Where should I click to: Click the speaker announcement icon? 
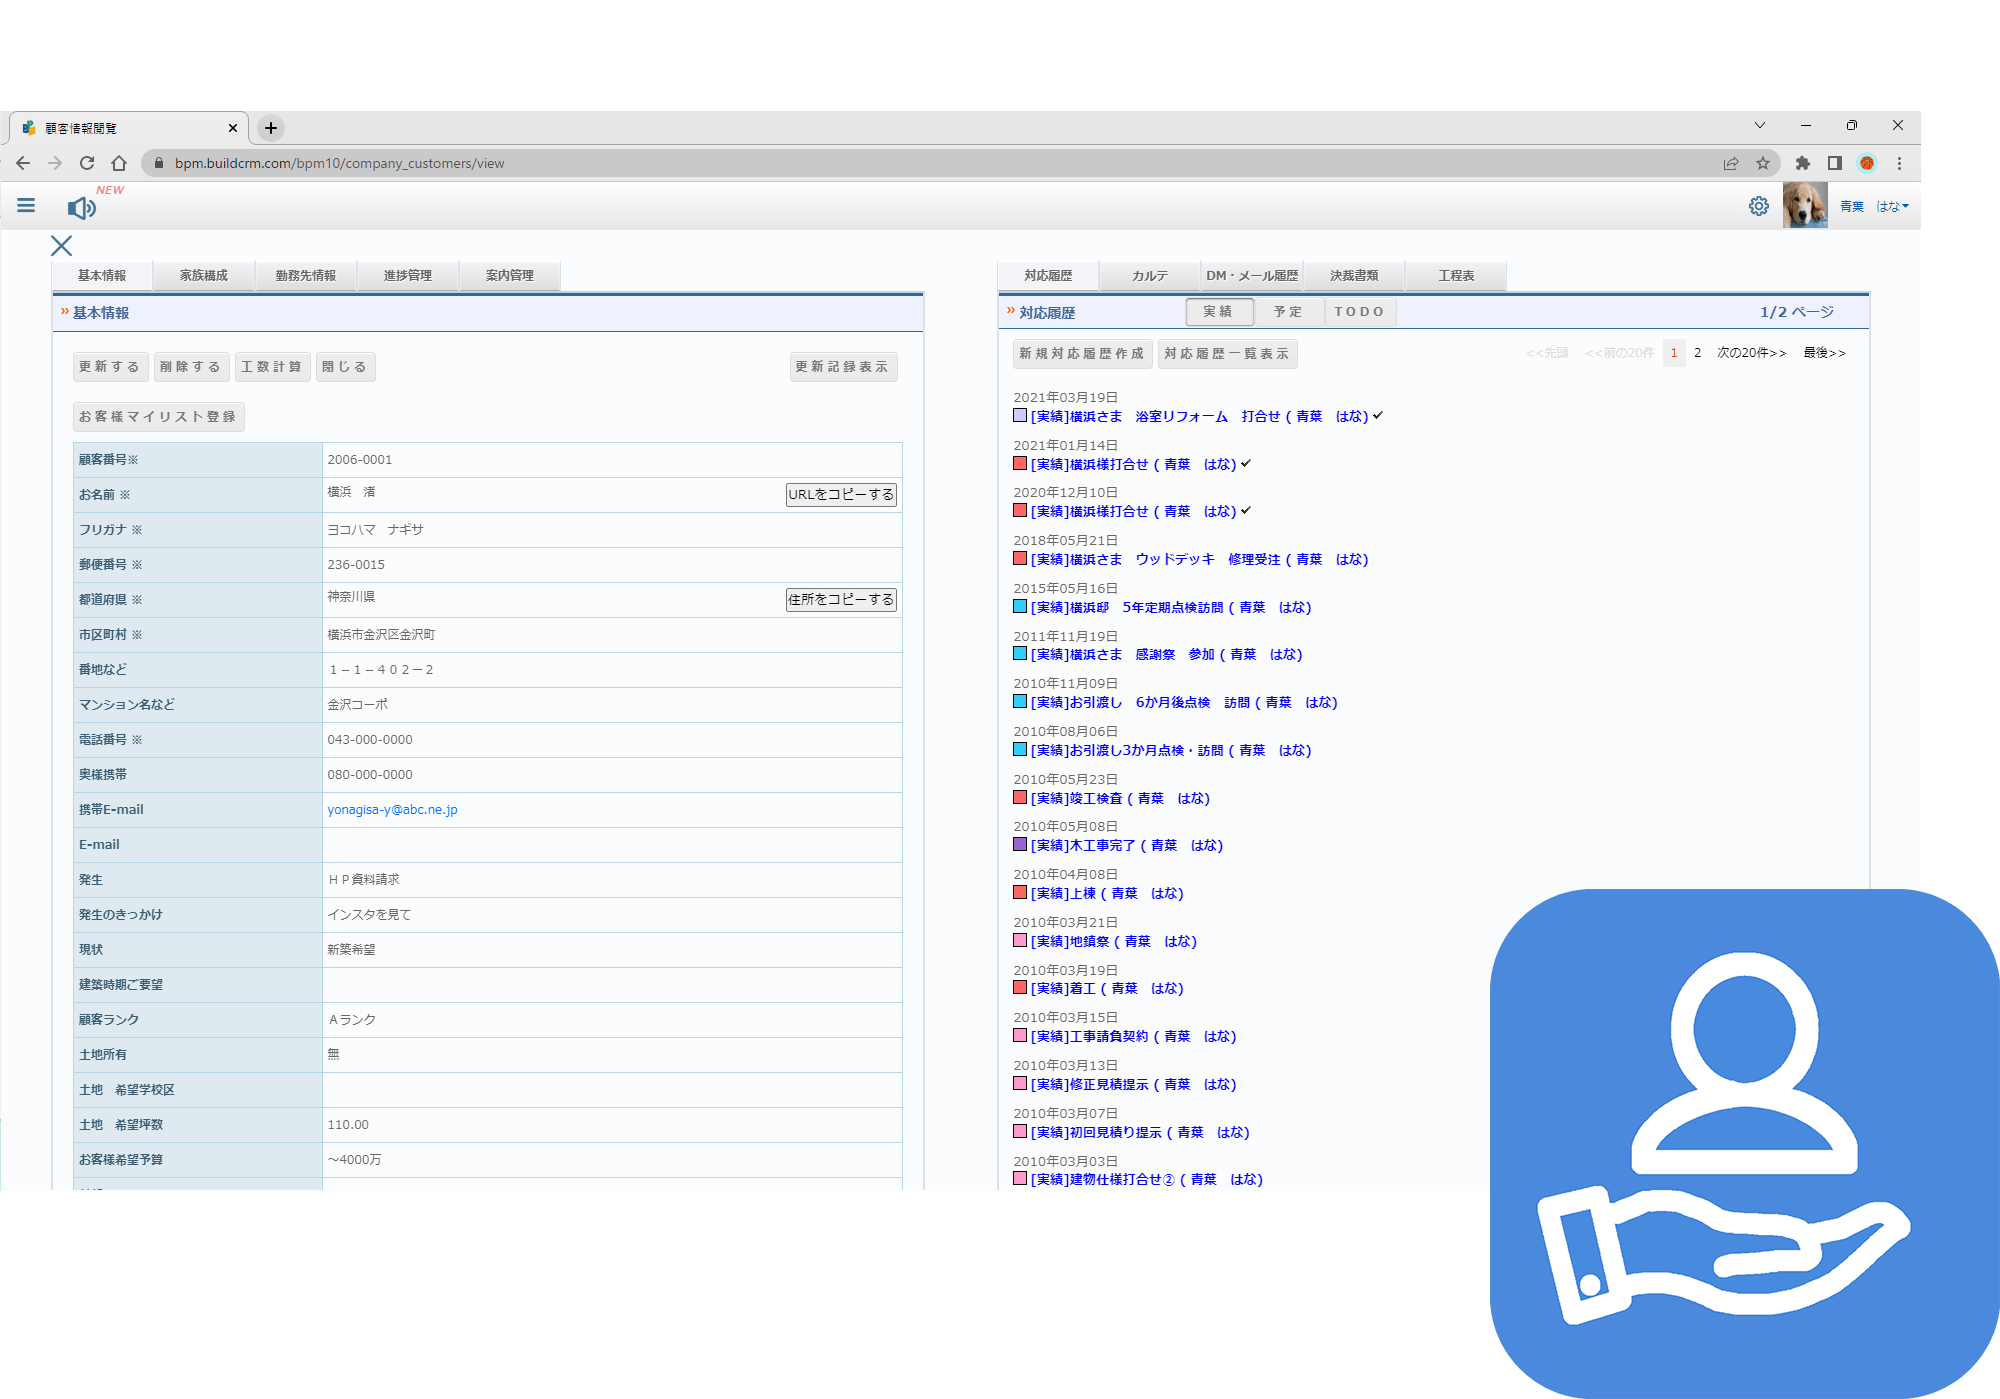coord(81,208)
